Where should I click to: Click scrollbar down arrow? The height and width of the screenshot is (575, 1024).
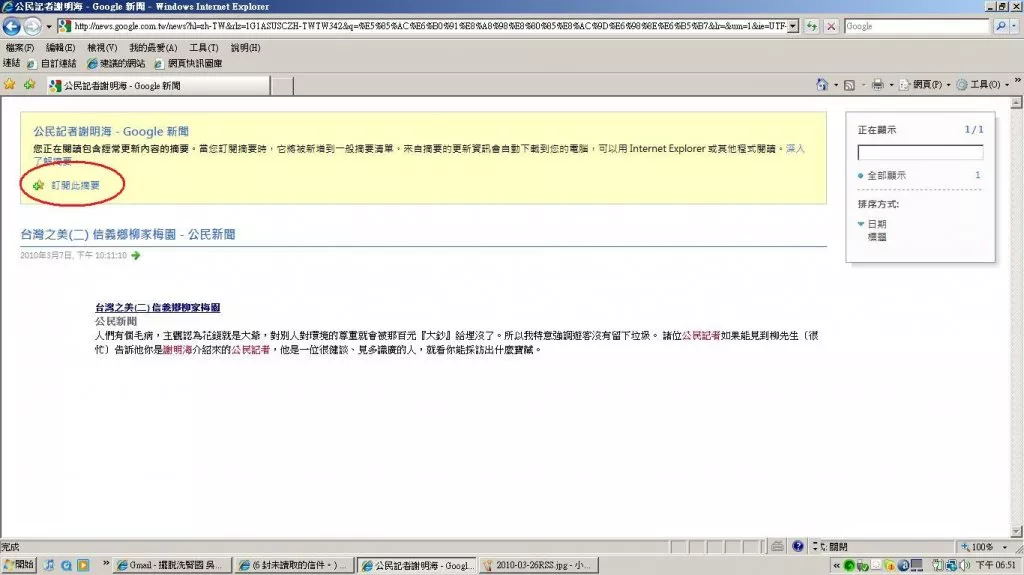click(1016, 531)
